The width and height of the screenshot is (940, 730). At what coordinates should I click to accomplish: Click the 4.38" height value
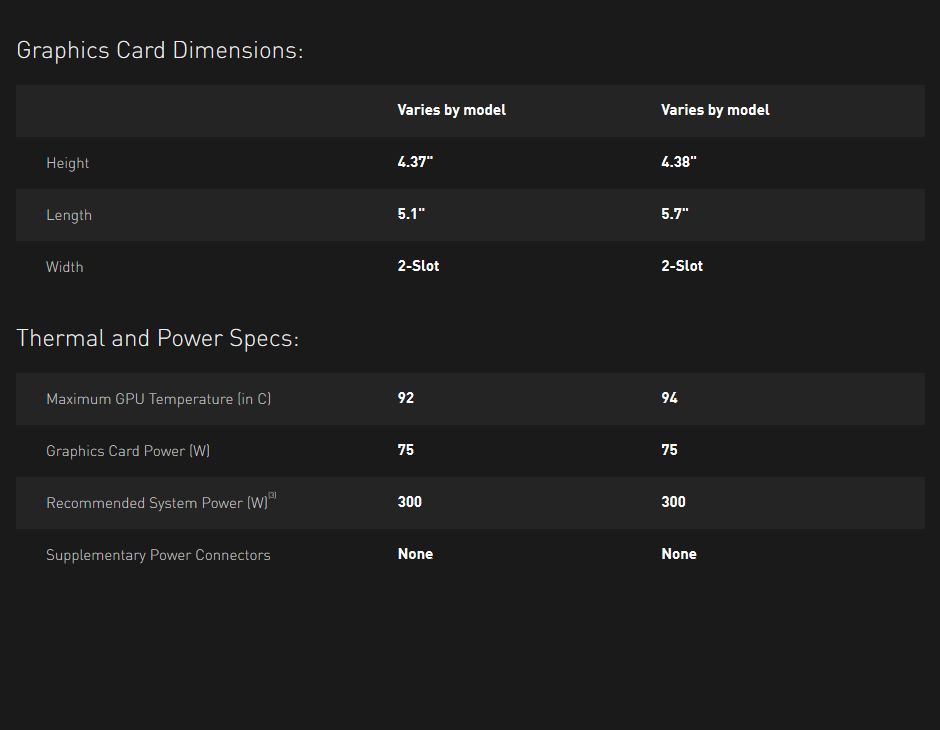coord(679,162)
